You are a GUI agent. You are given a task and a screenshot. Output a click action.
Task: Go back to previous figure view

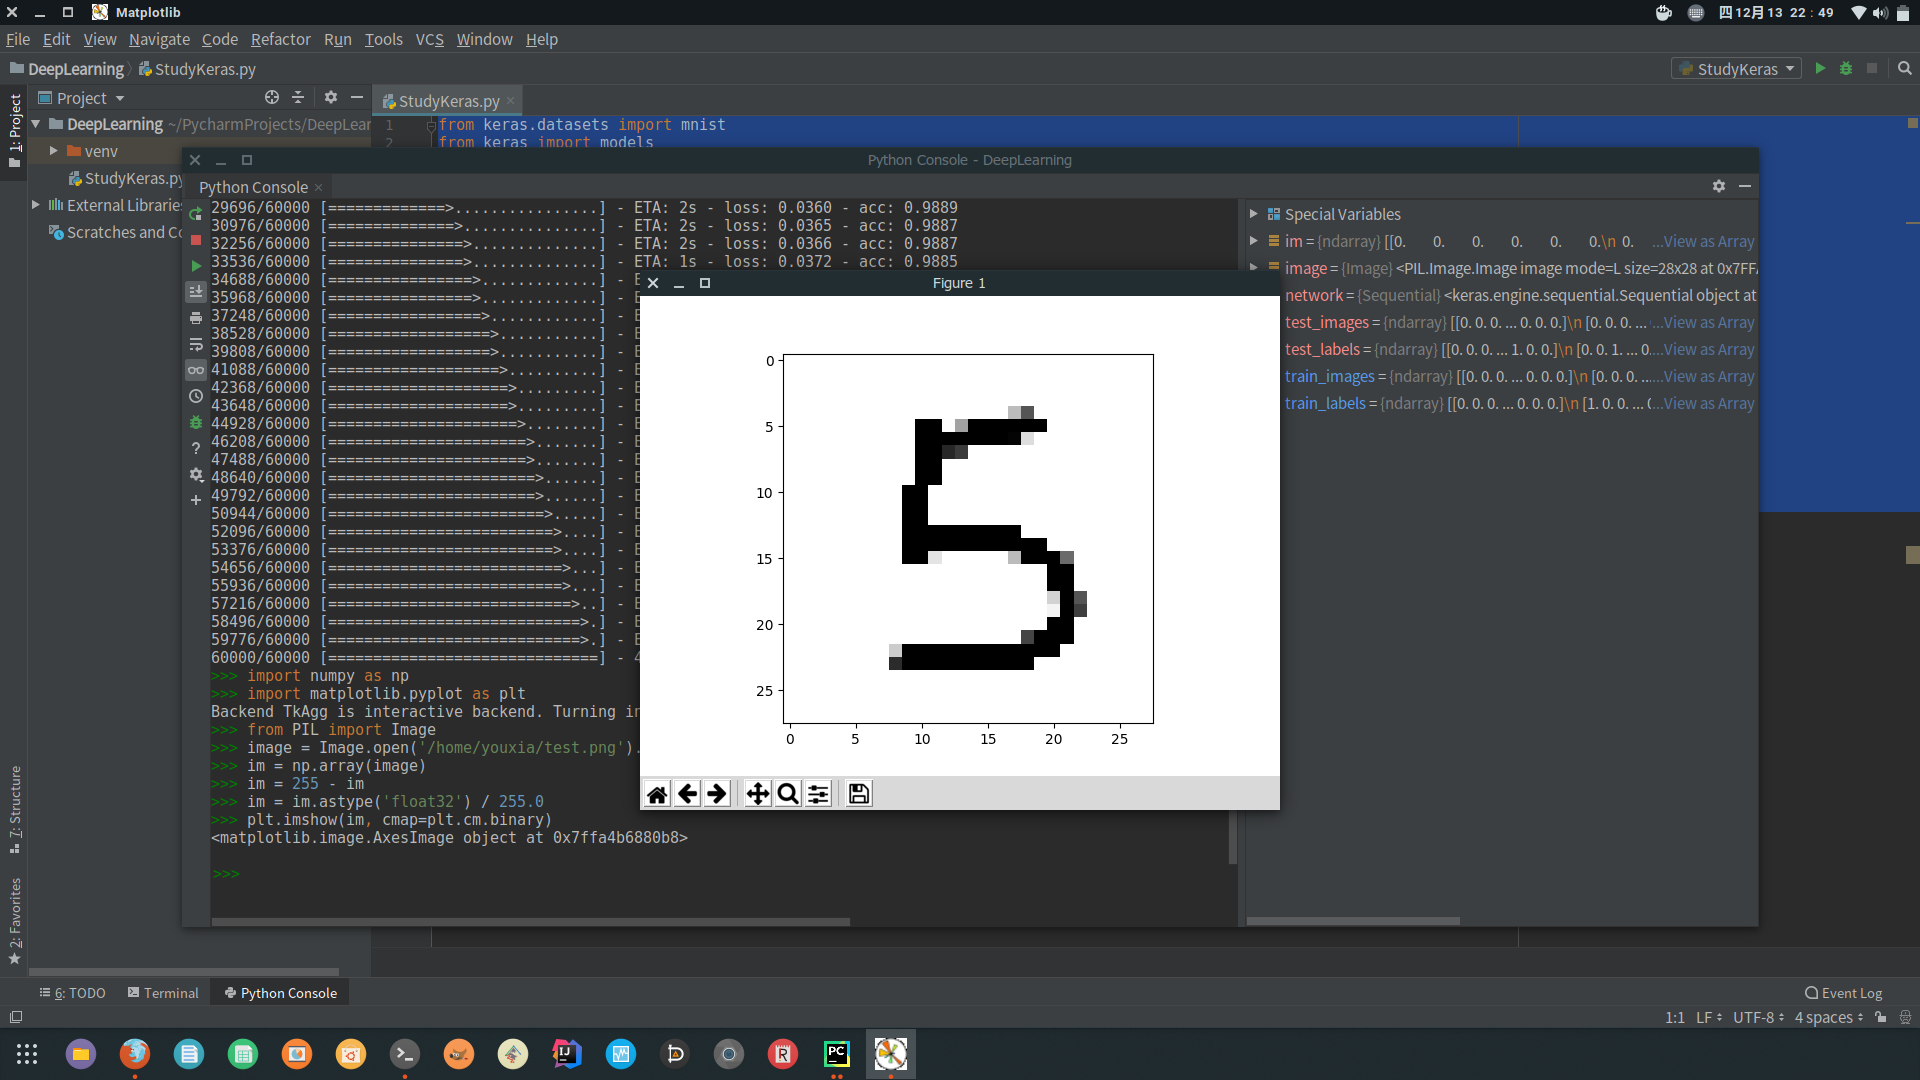(x=687, y=794)
